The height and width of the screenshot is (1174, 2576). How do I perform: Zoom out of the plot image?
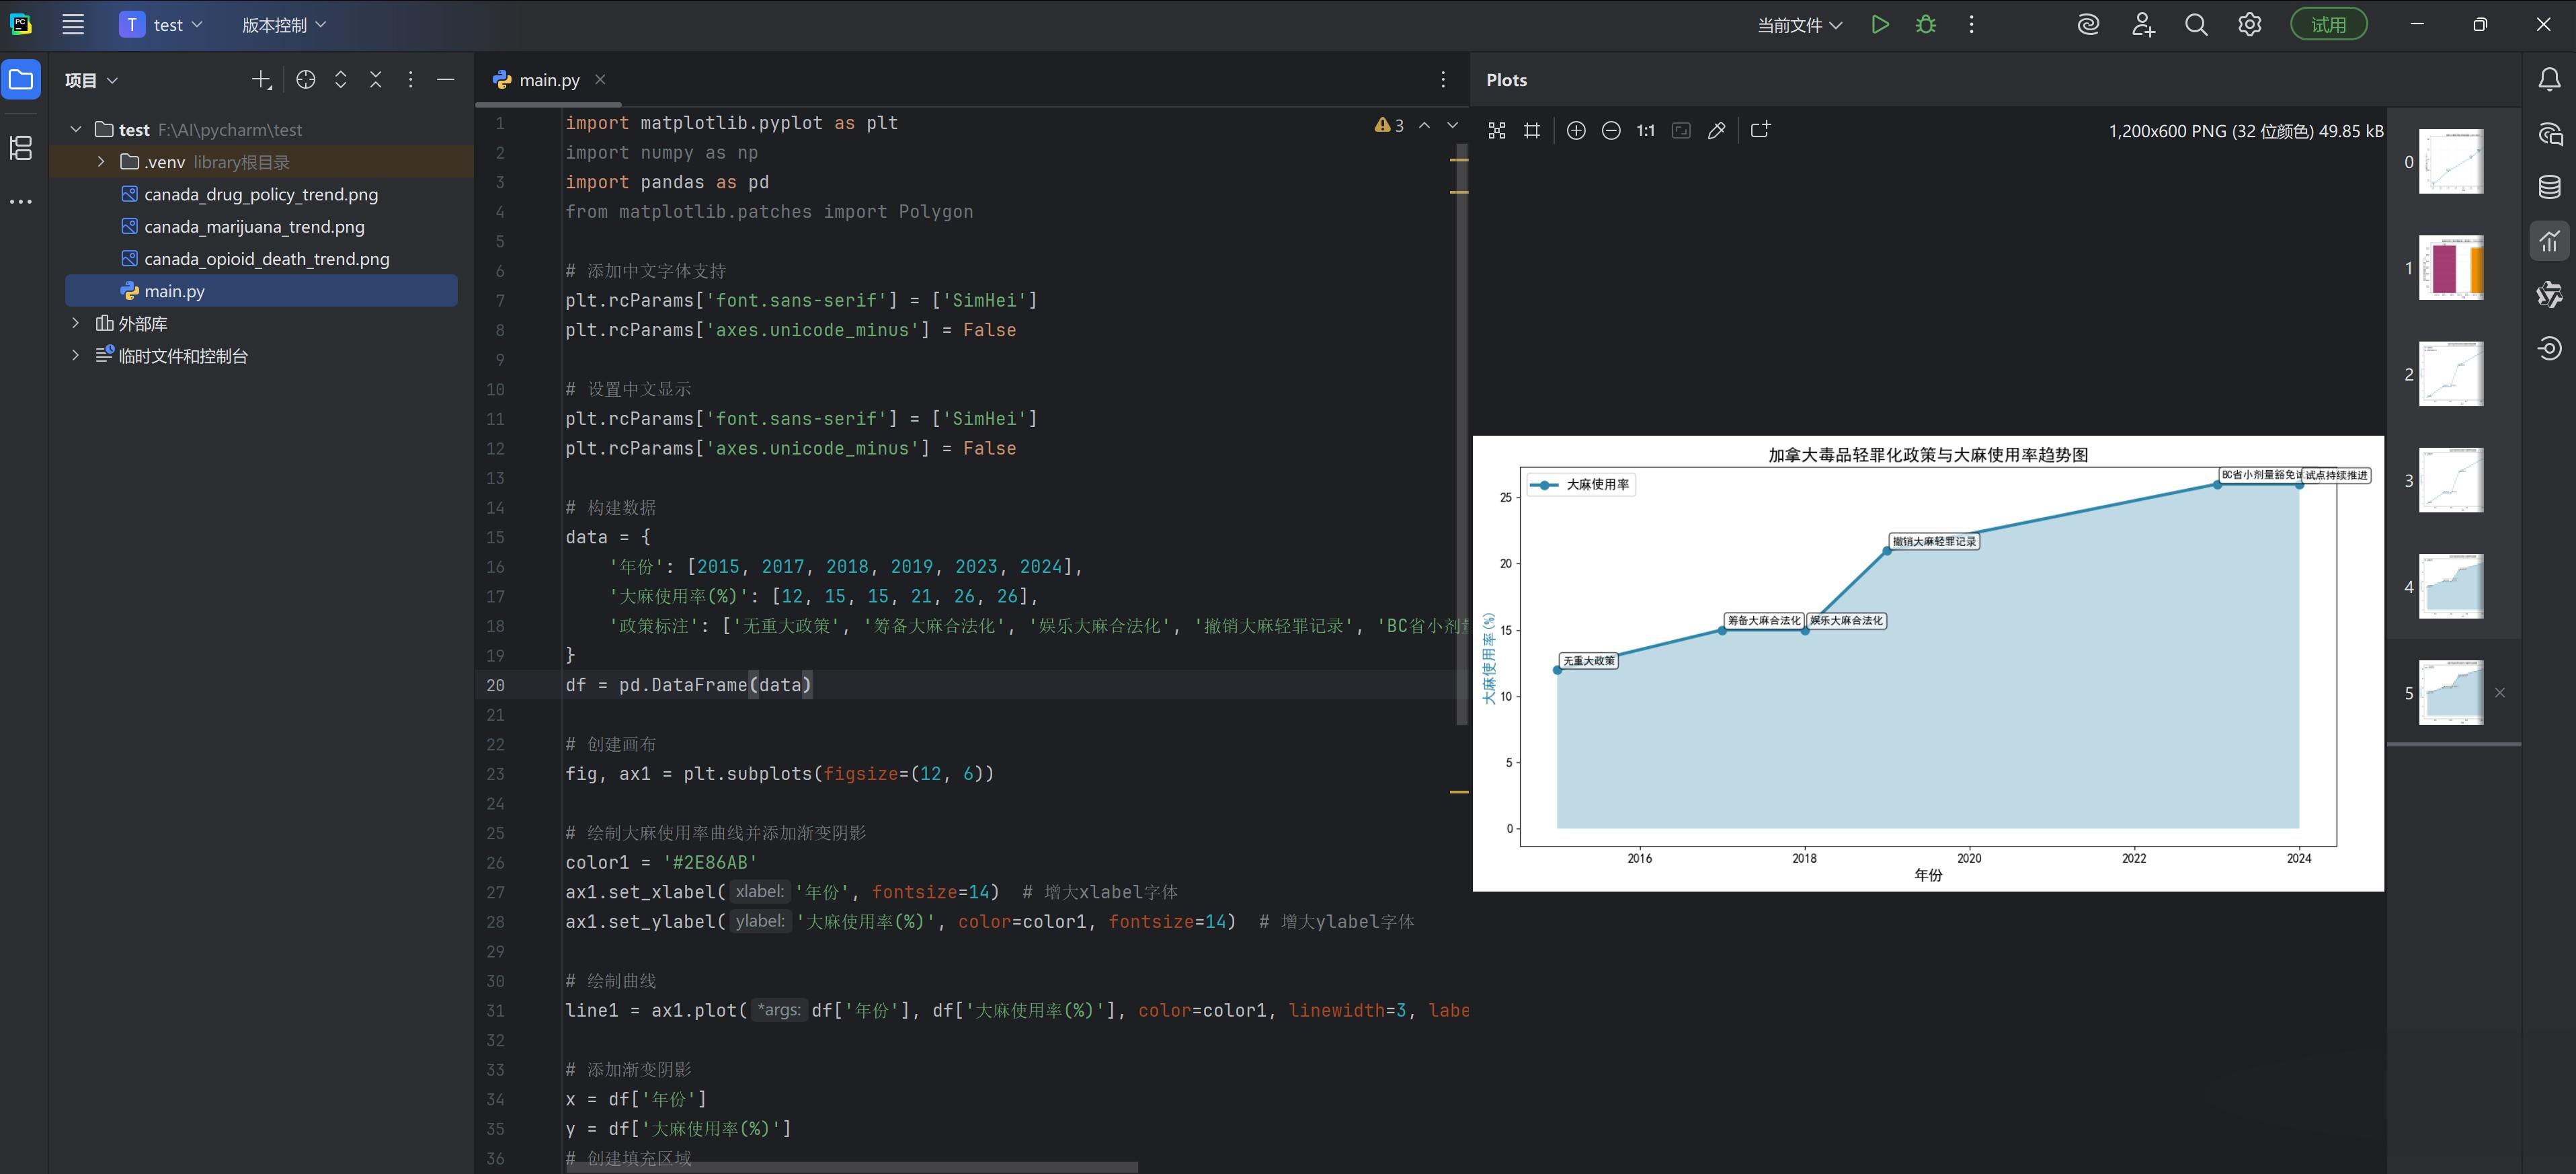click(x=1610, y=131)
